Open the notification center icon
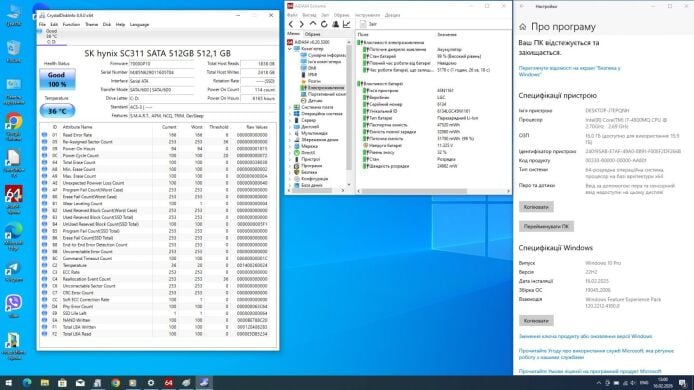694x390 pixels. pyautogui.click(x=682, y=383)
